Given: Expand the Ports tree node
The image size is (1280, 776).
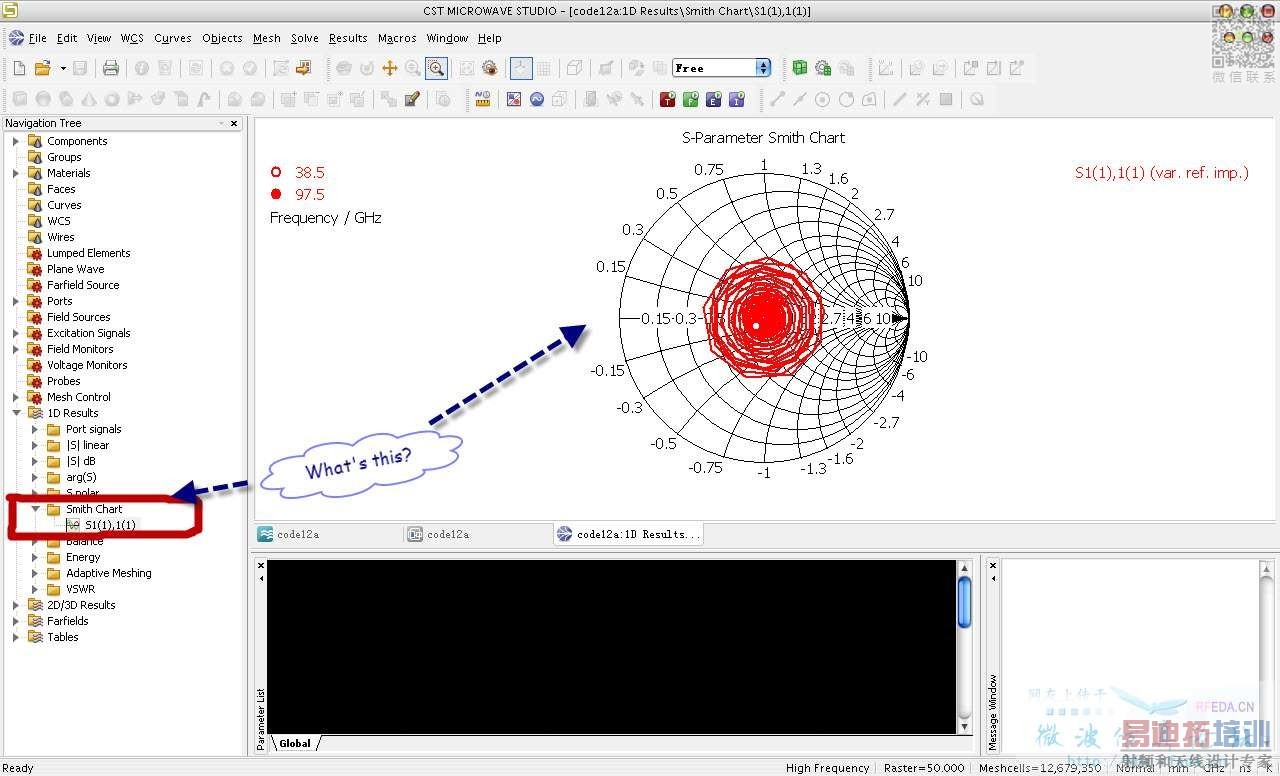Looking at the screenshot, I should (16, 301).
